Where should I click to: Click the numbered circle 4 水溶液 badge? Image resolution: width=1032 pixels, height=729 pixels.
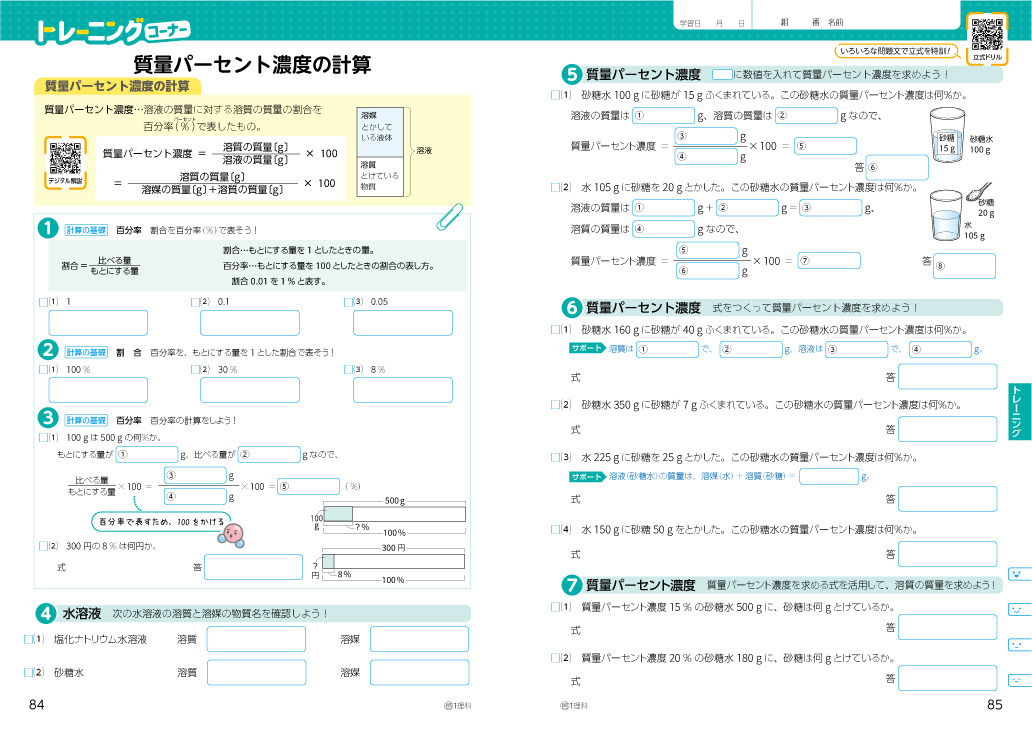(x=45, y=613)
